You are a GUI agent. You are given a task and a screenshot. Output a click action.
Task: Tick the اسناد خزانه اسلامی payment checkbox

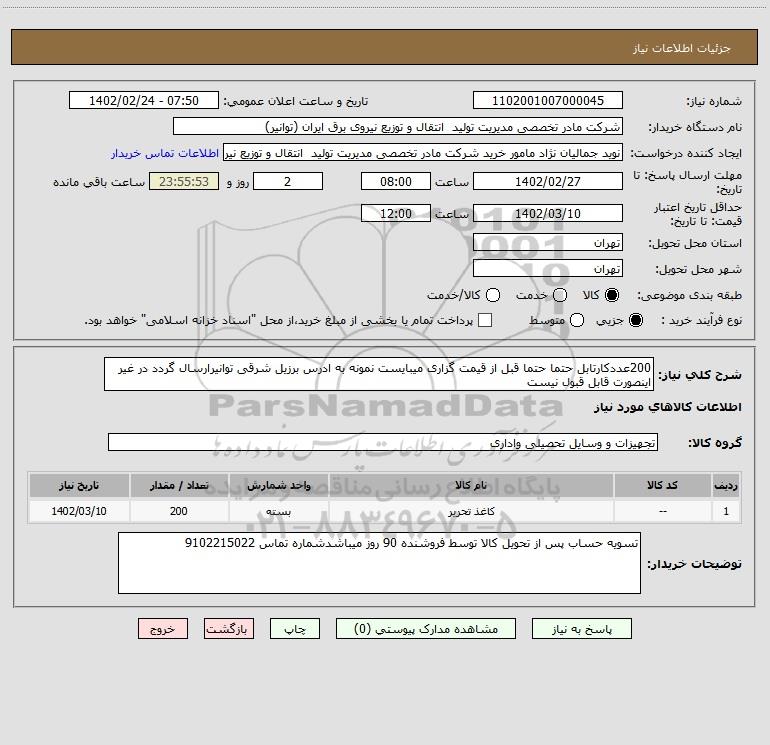pos(485,320)
